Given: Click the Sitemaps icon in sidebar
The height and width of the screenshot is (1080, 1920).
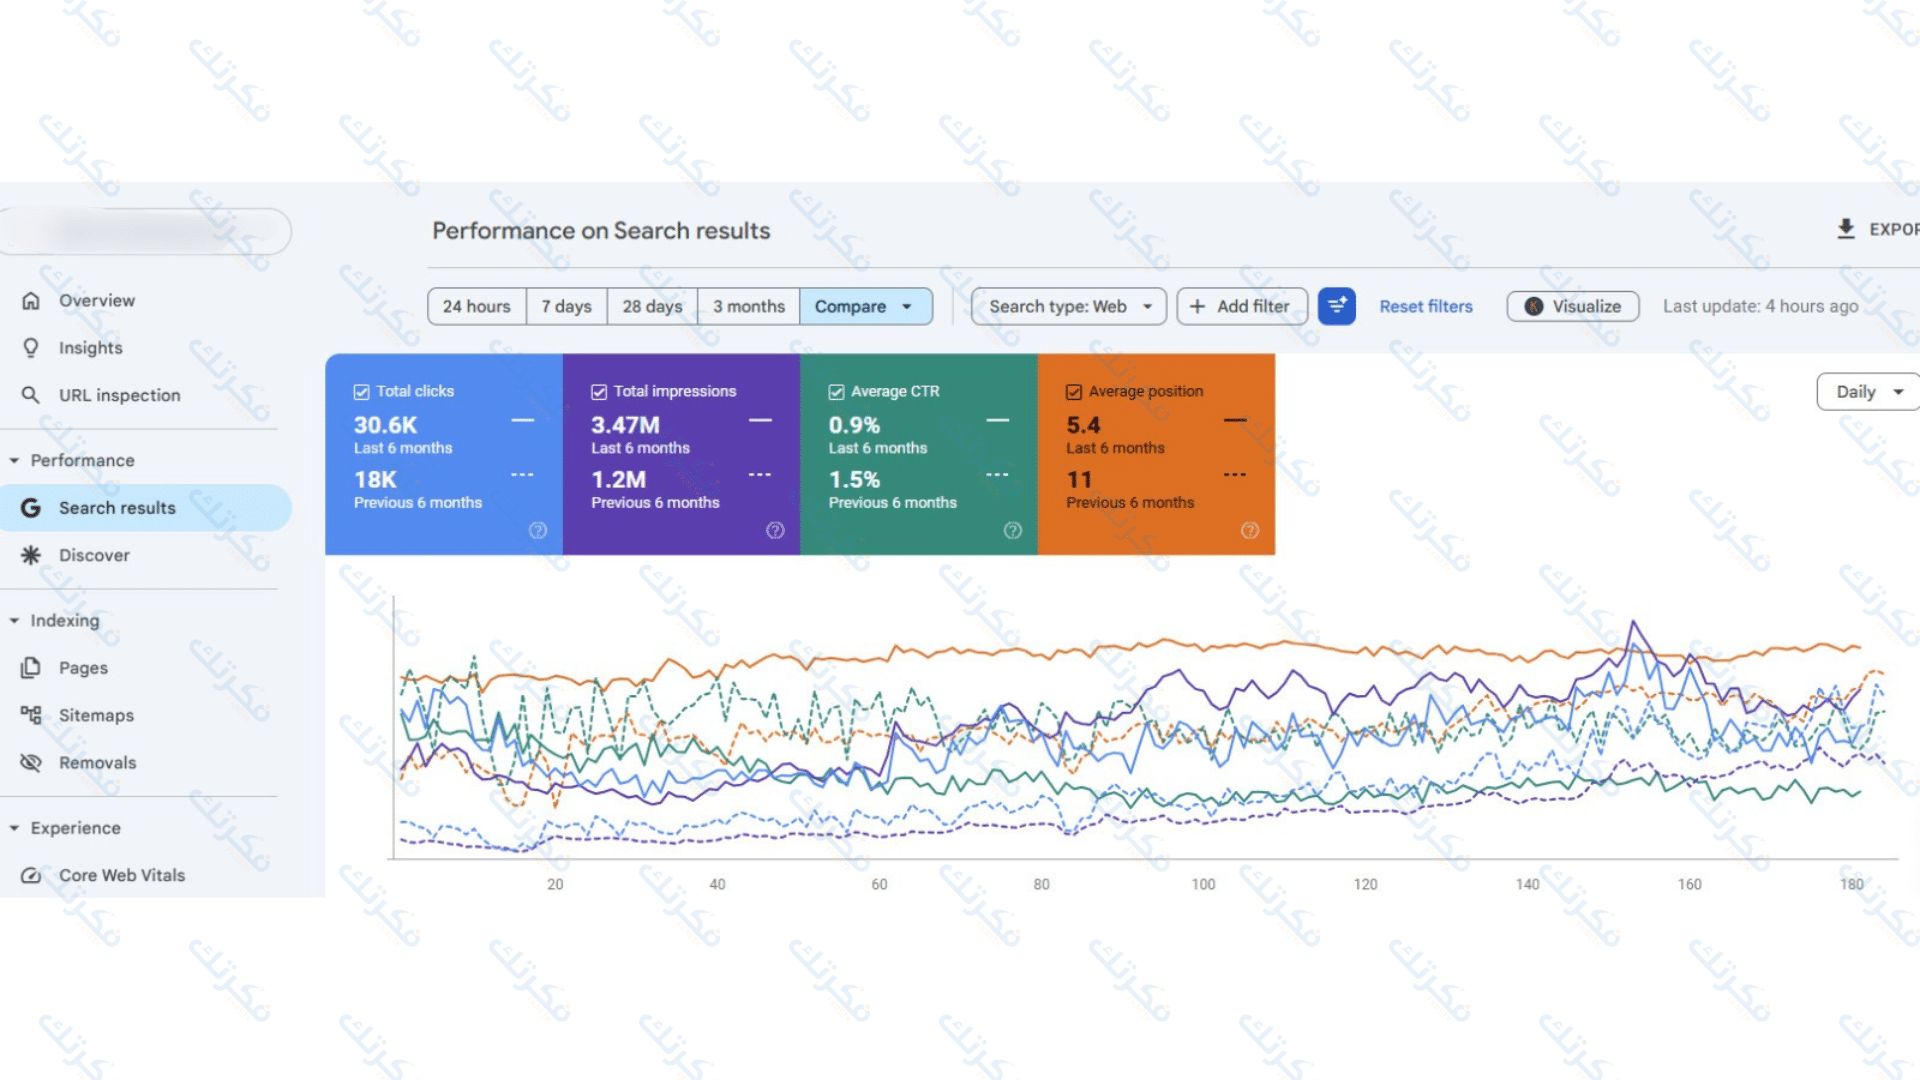Looking at the screenshot, I should (x=31, y=715).
